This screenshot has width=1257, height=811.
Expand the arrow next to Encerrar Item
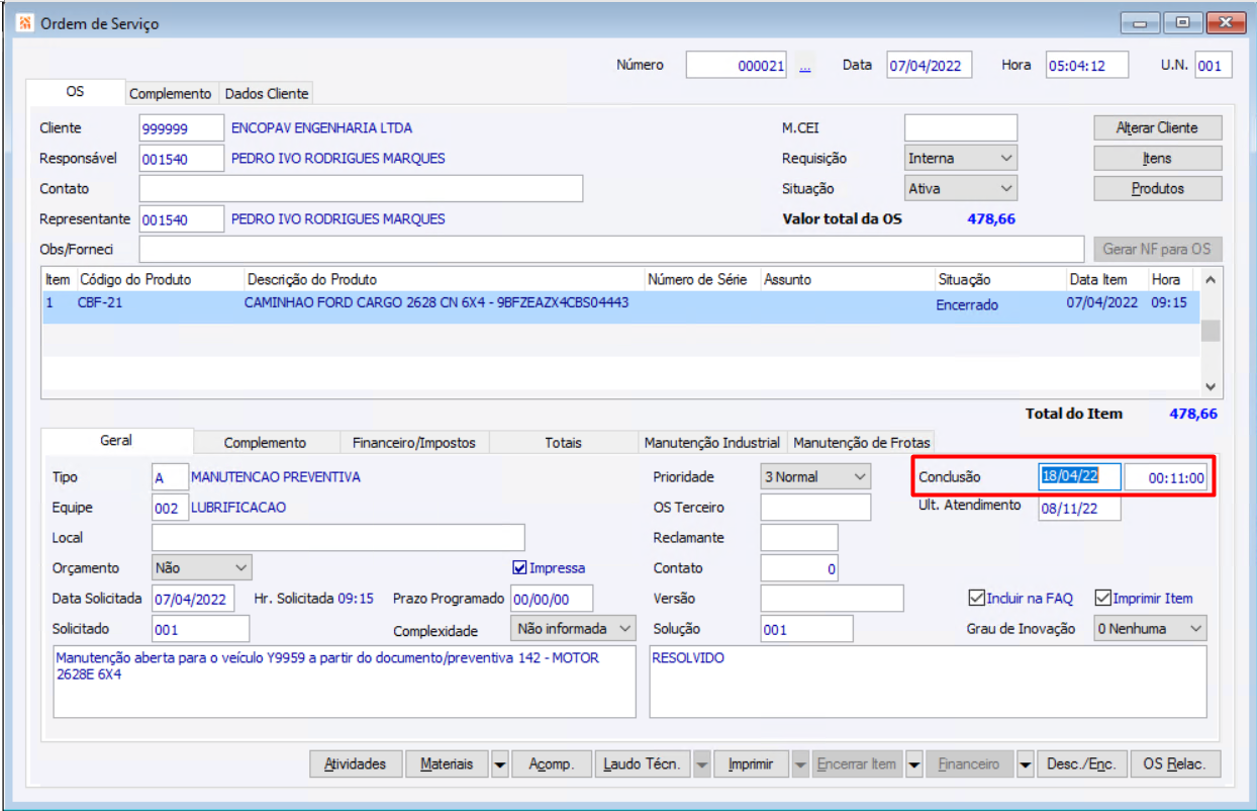tap(914, 764)
